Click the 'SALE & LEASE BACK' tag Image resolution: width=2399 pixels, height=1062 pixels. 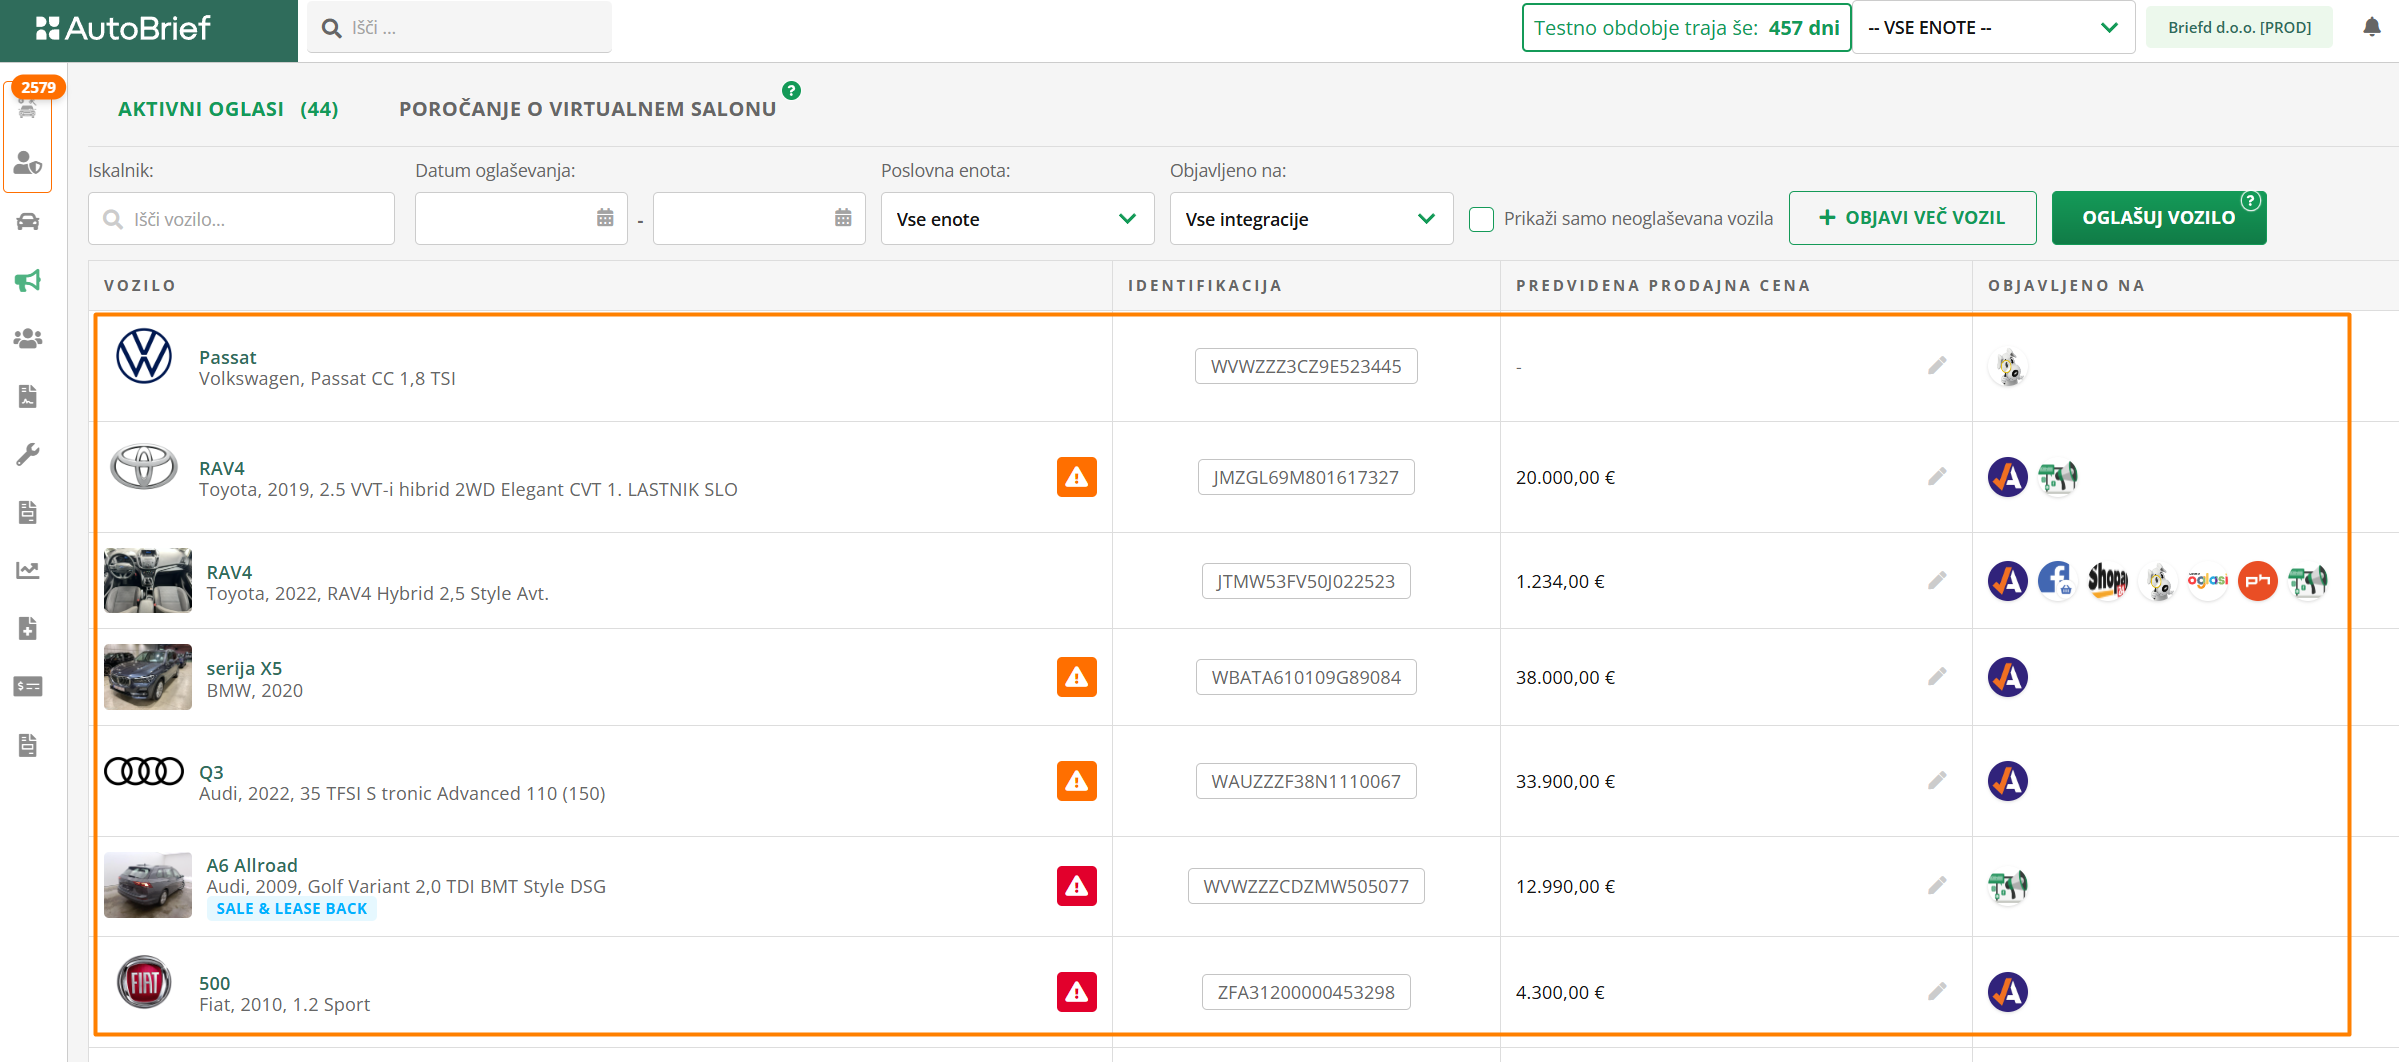click(x=291, y=909)
